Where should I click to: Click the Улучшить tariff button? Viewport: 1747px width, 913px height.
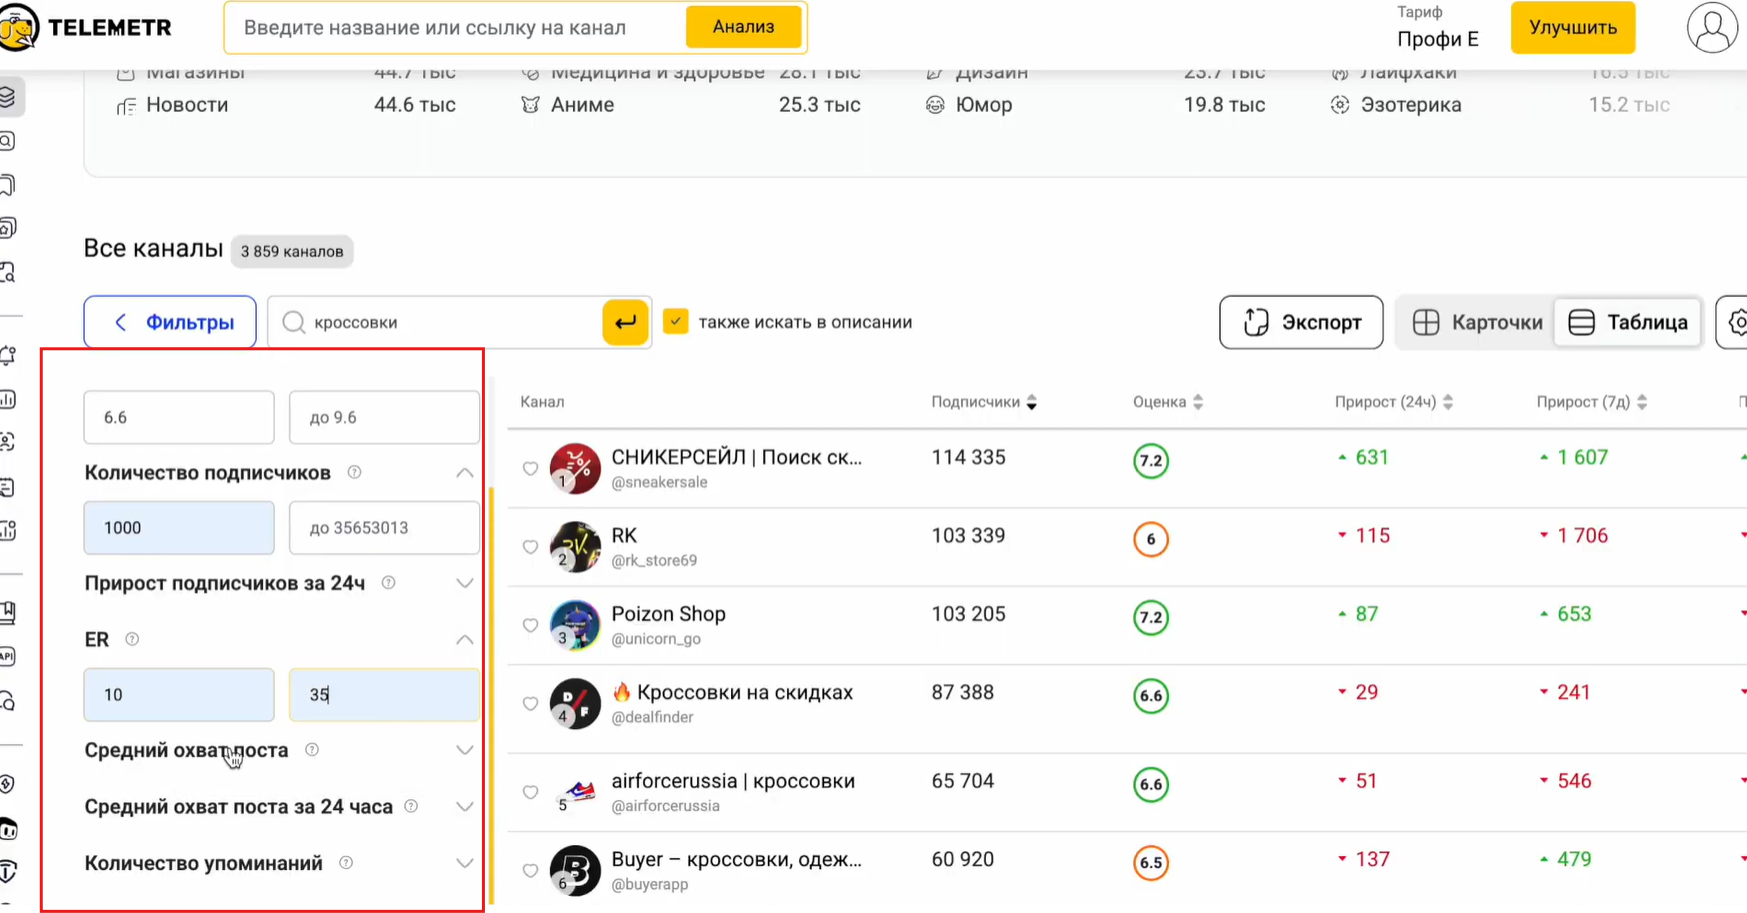point(1572,28)
